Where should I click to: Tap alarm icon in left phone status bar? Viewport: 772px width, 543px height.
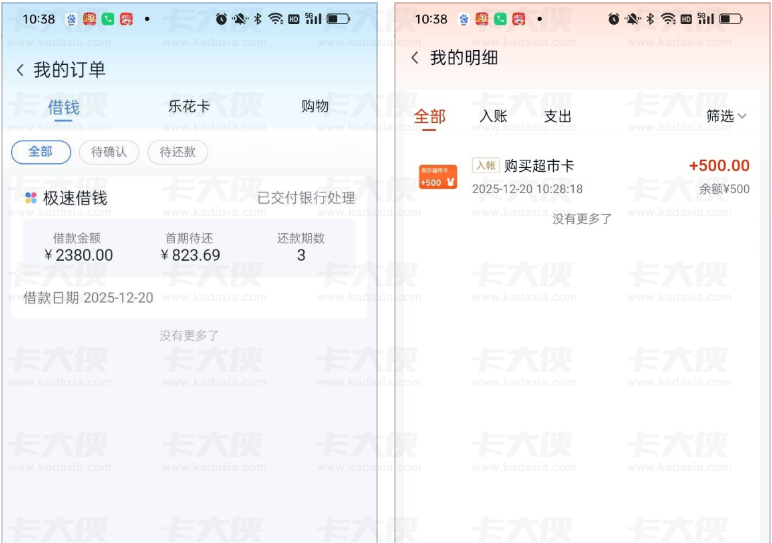pos(221,19)
